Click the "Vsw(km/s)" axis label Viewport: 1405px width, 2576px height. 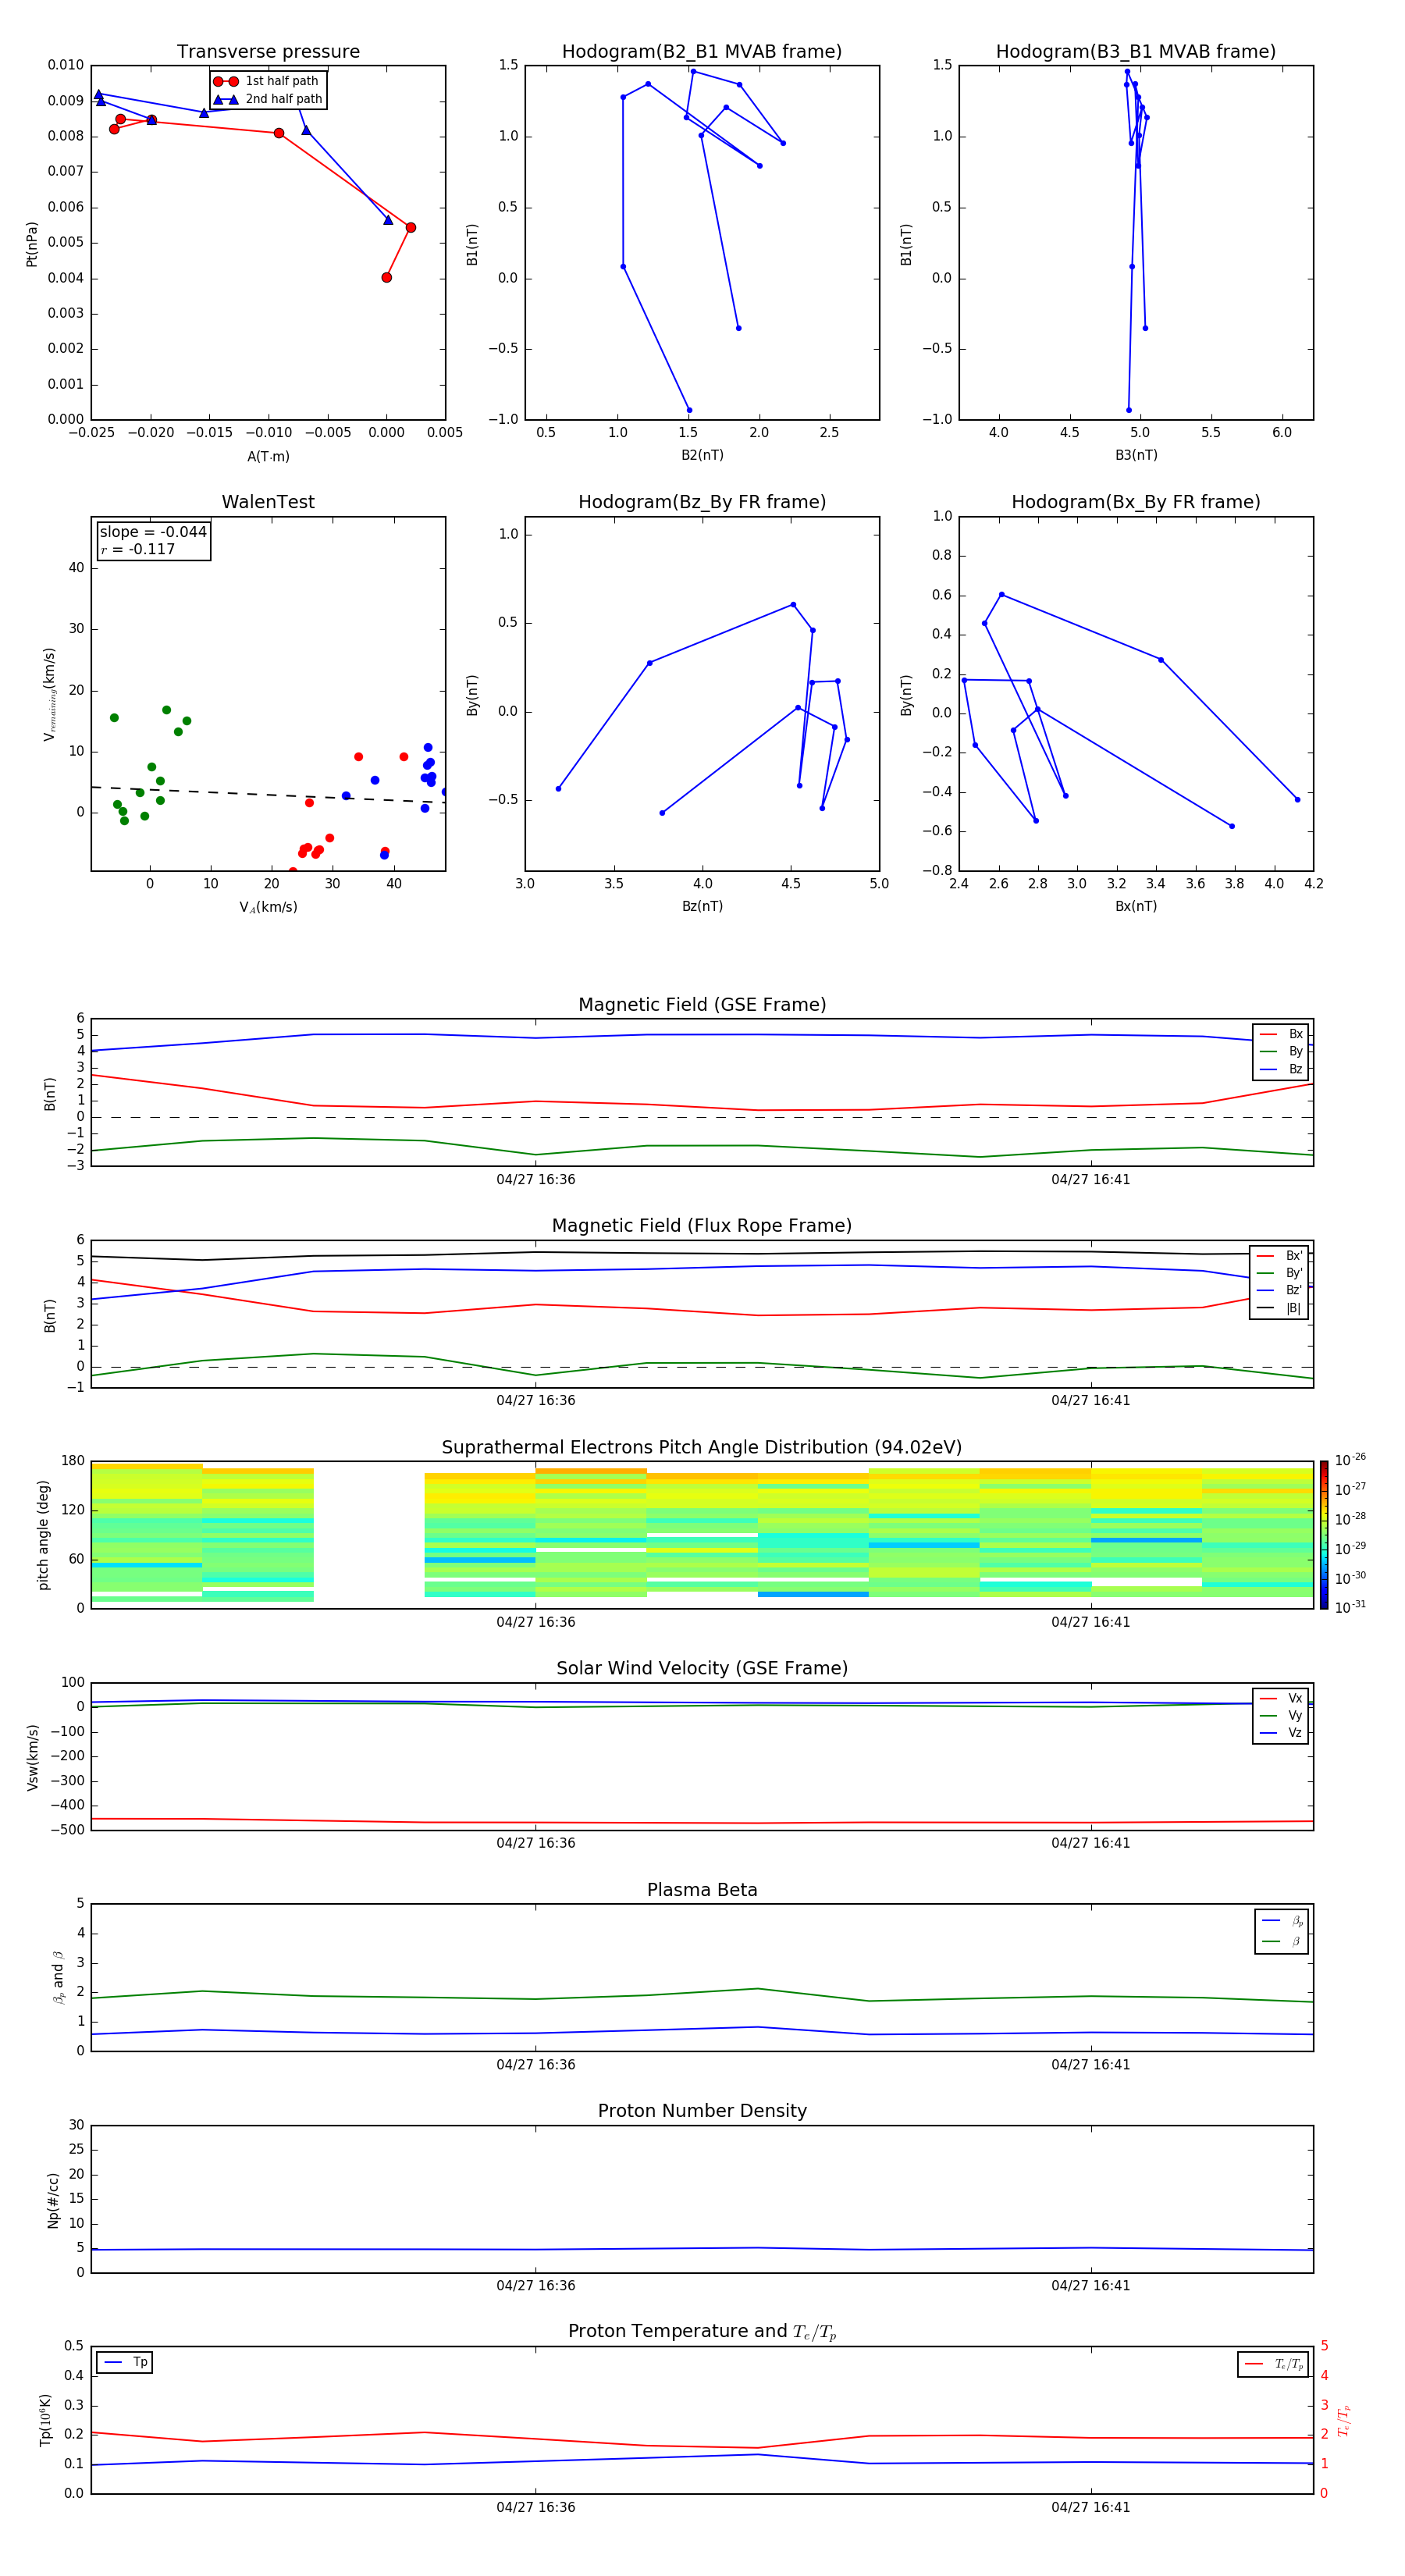click(x=32, y=1757)
